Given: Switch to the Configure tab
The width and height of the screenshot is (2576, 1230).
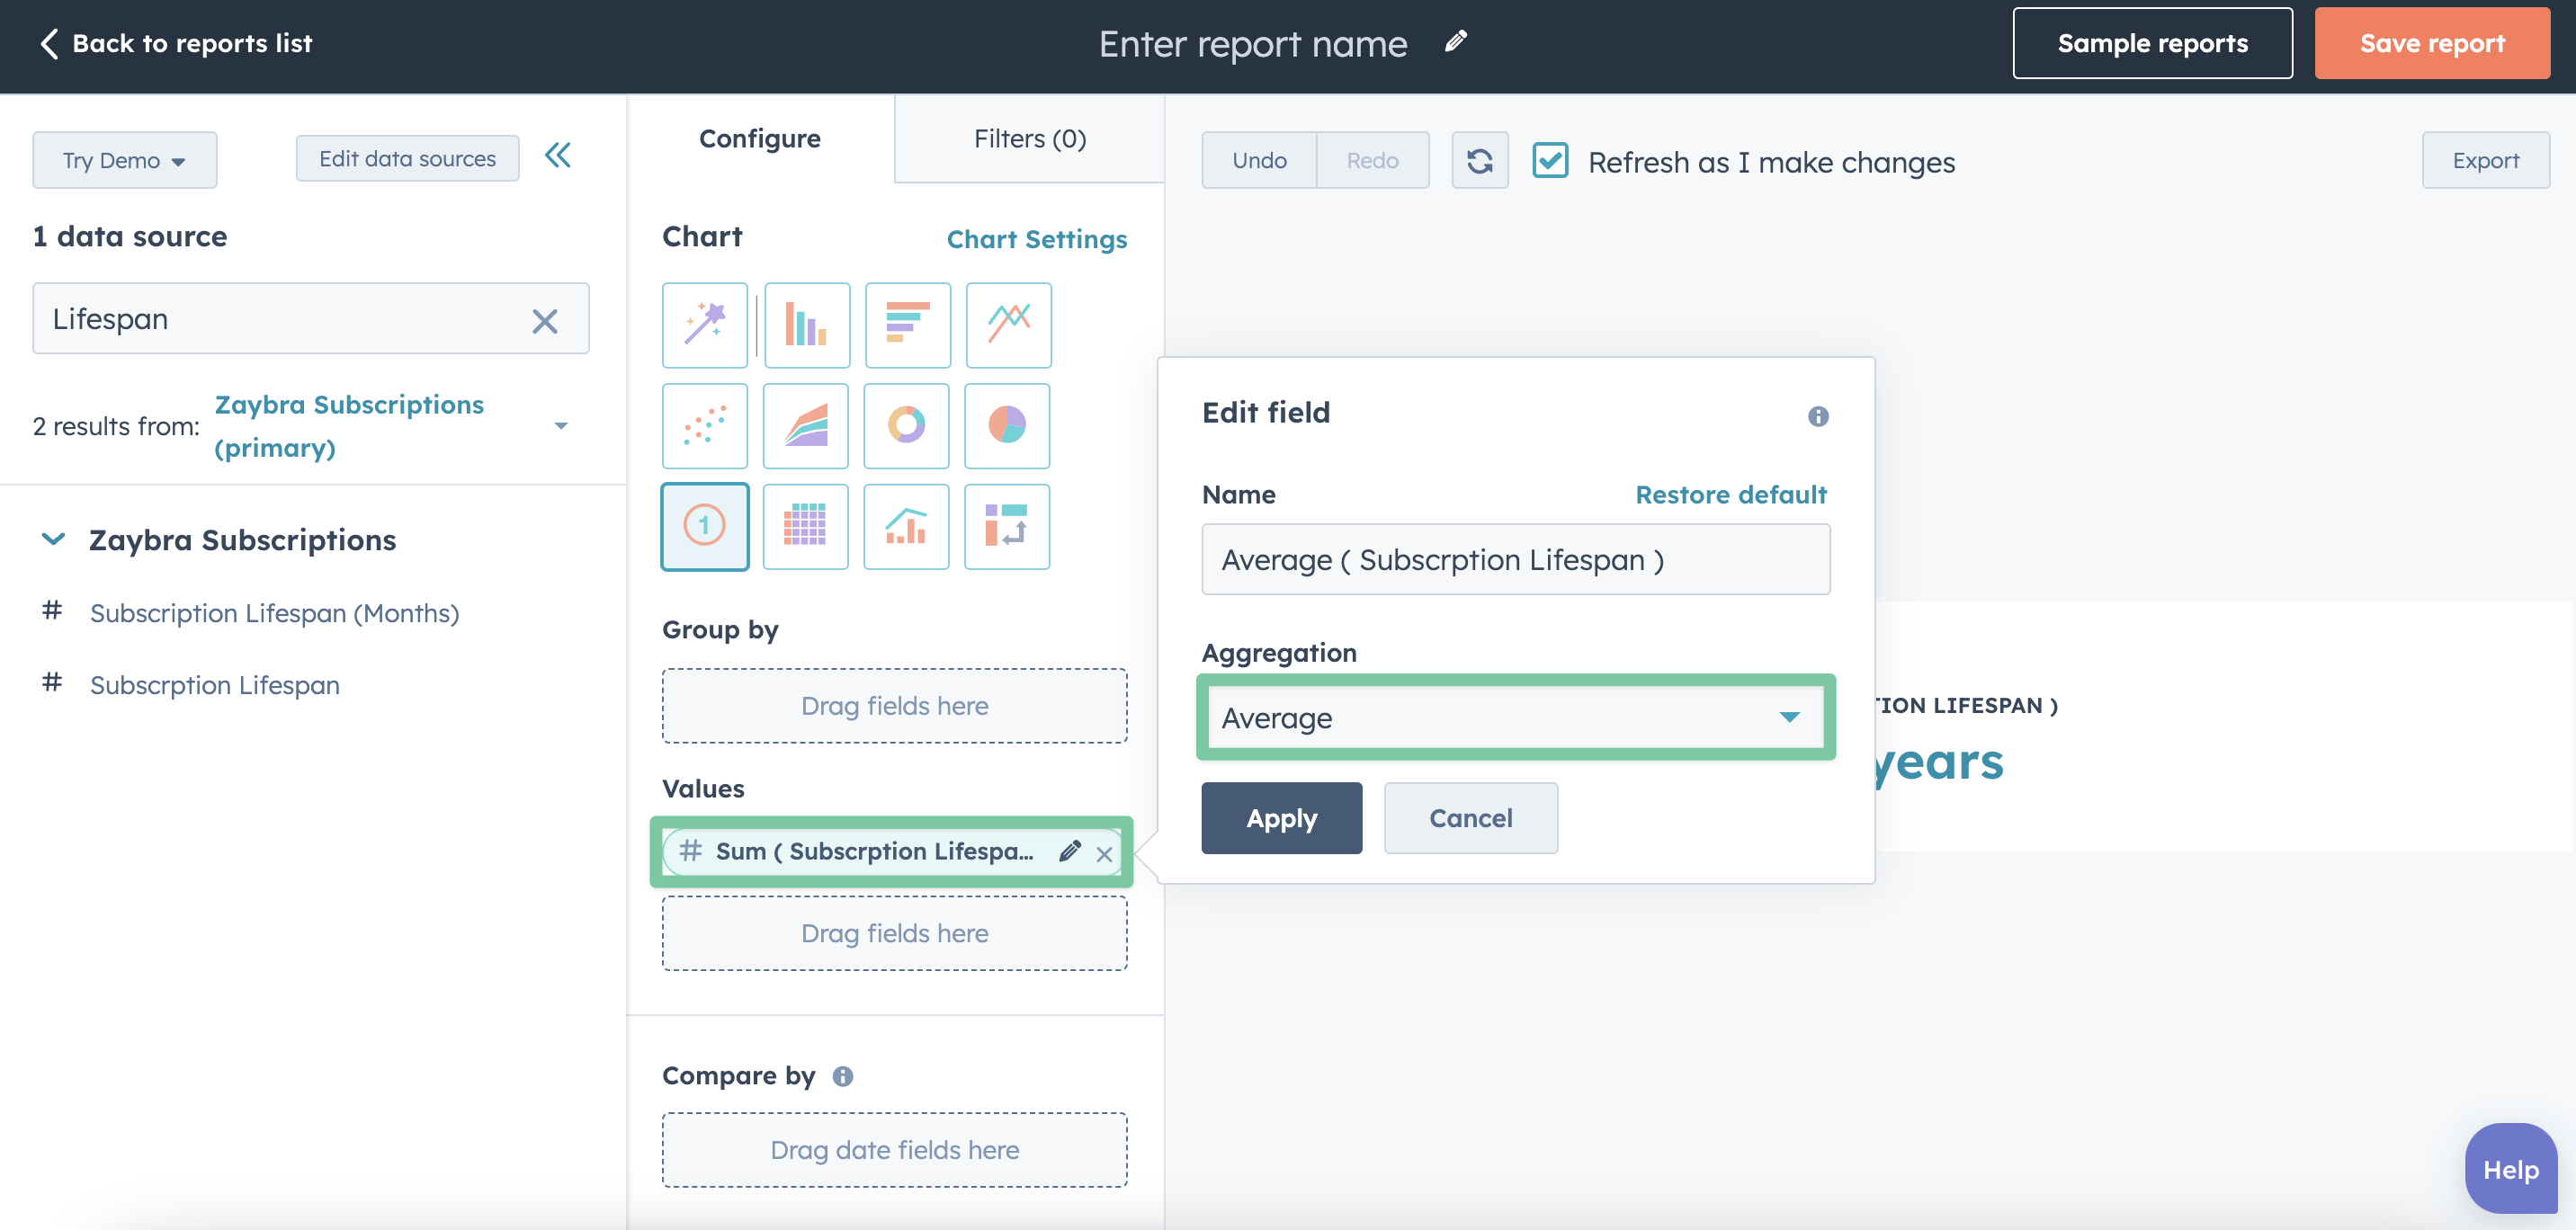Looking at the screenshot, I should [760, 138].
